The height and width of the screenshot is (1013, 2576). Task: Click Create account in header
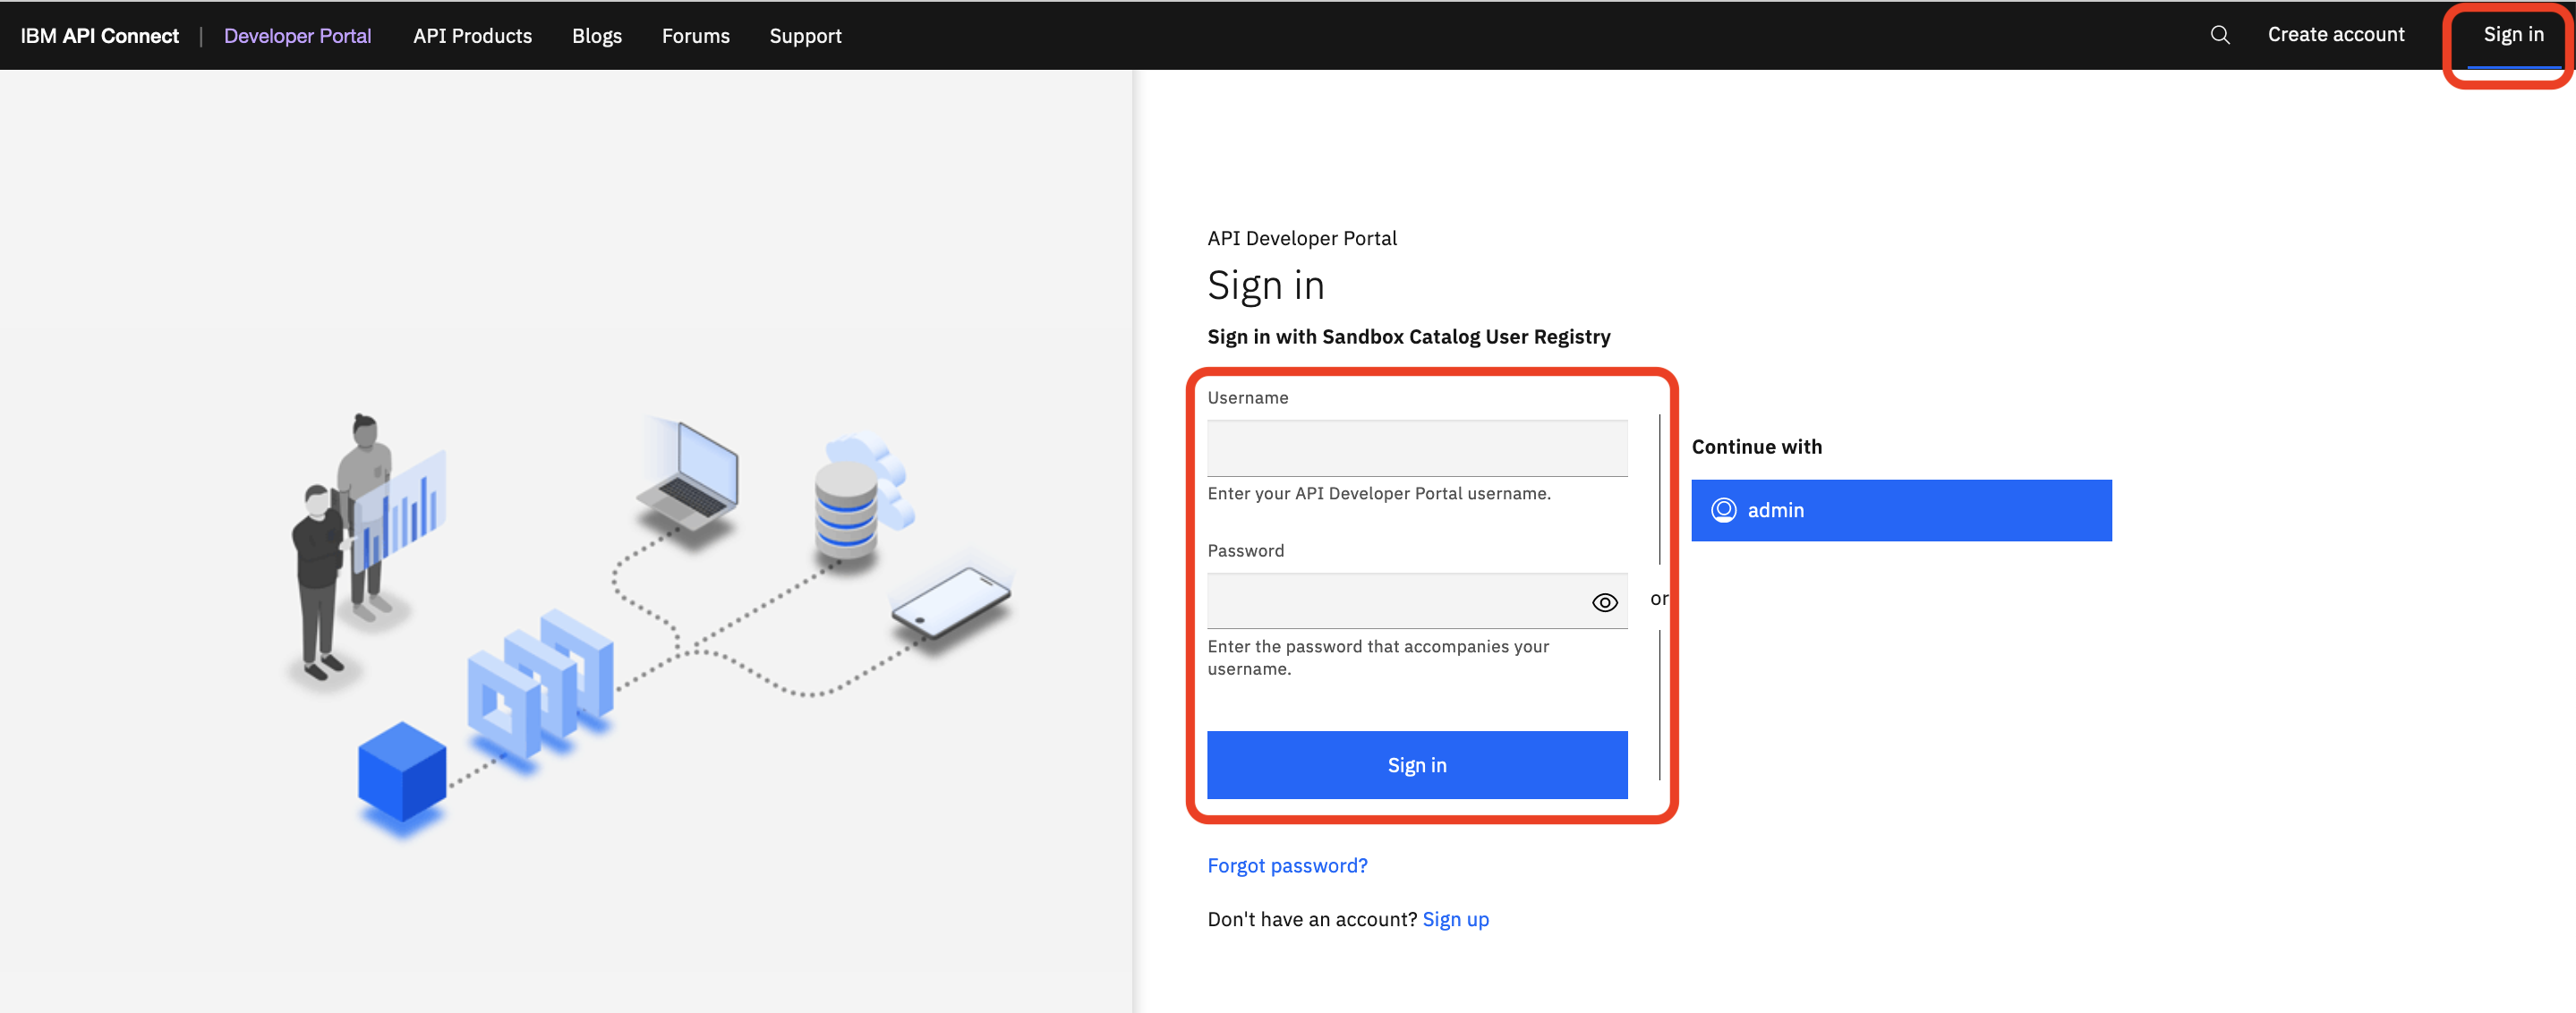click(x=2335, y=35)
